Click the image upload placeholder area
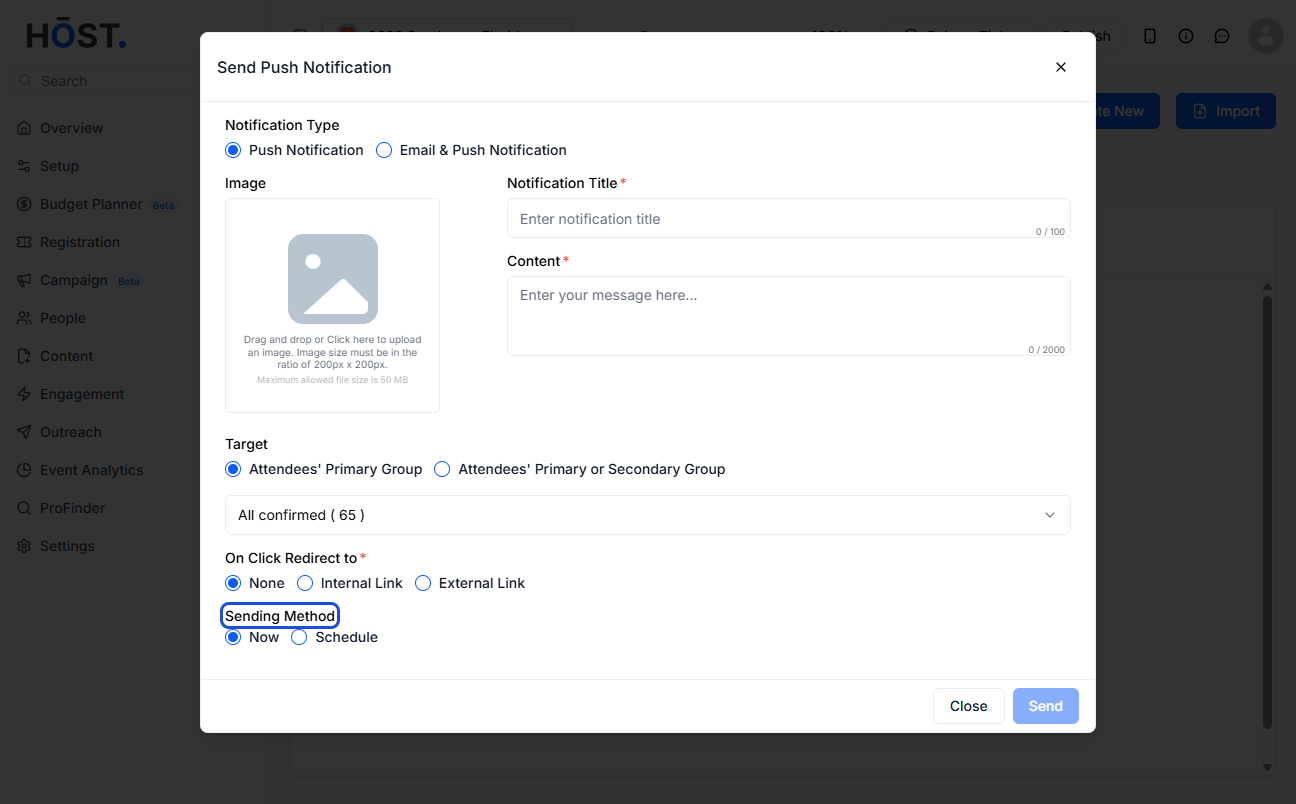Screen dimensions: 1296x804 pos(332,305)
